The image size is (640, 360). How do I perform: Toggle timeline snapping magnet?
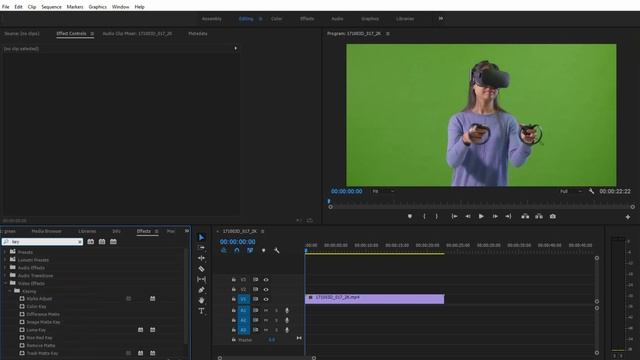click(237, 250)
